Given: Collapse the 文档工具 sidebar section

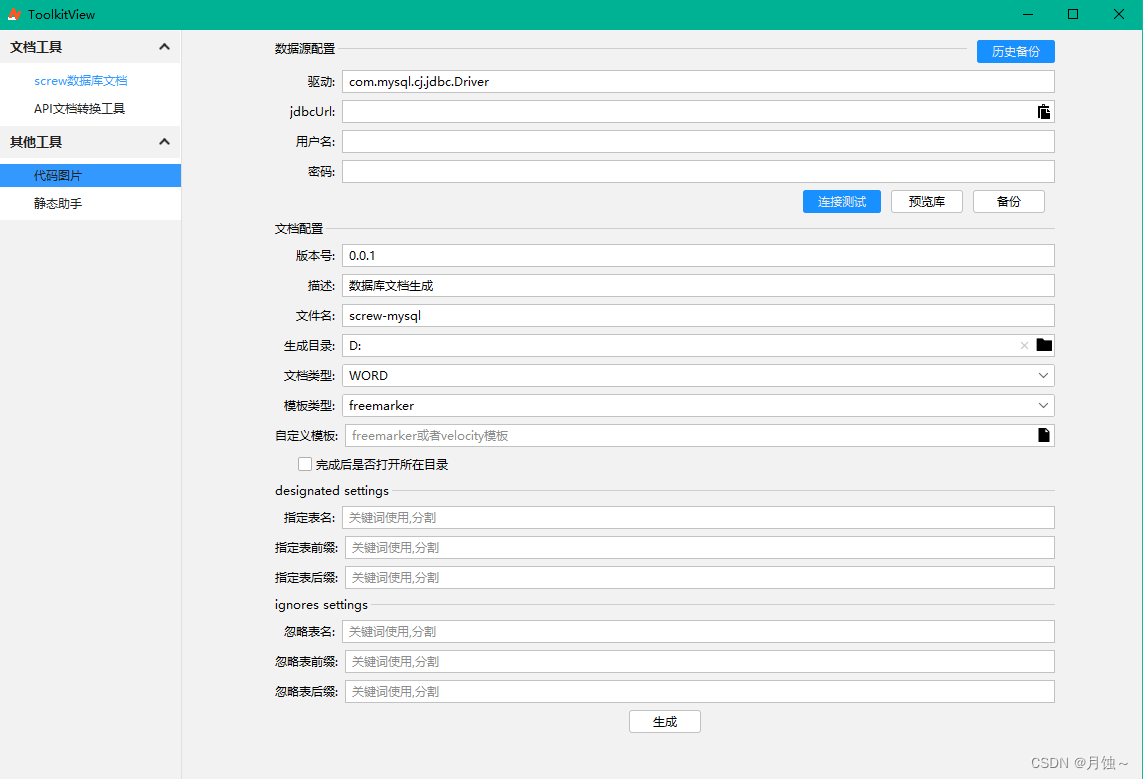Looking at the screenshot, I should point(164,47).
